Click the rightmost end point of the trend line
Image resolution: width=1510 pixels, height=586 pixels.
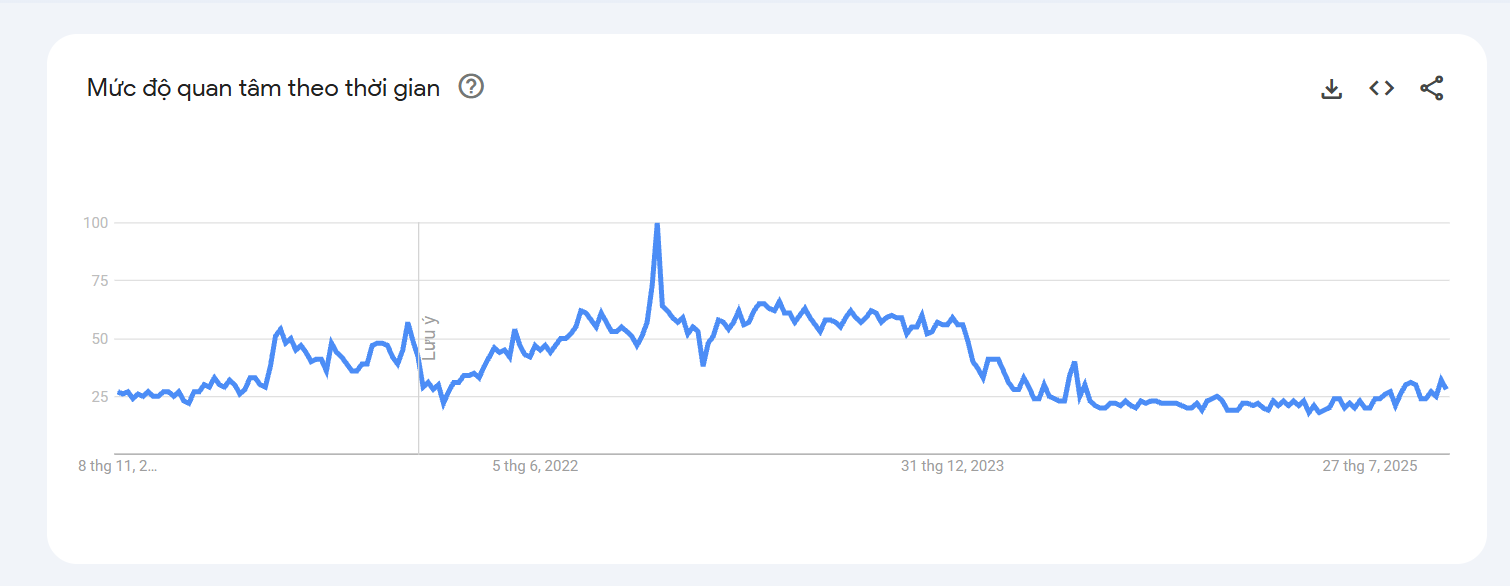(1446, 388)
